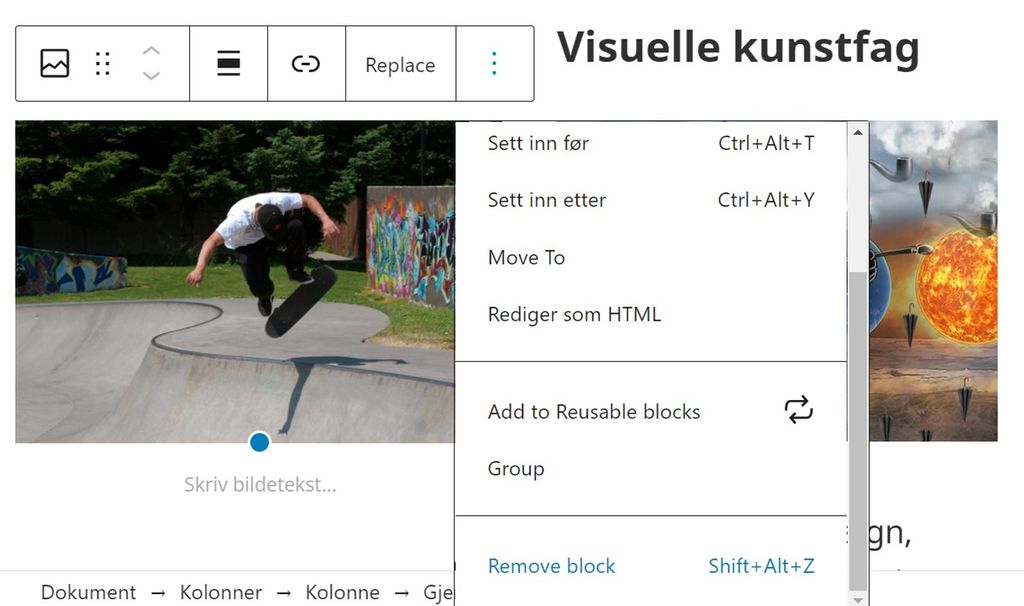Select the block drag handle dots

pyautogui.click(x=101, y=63)
